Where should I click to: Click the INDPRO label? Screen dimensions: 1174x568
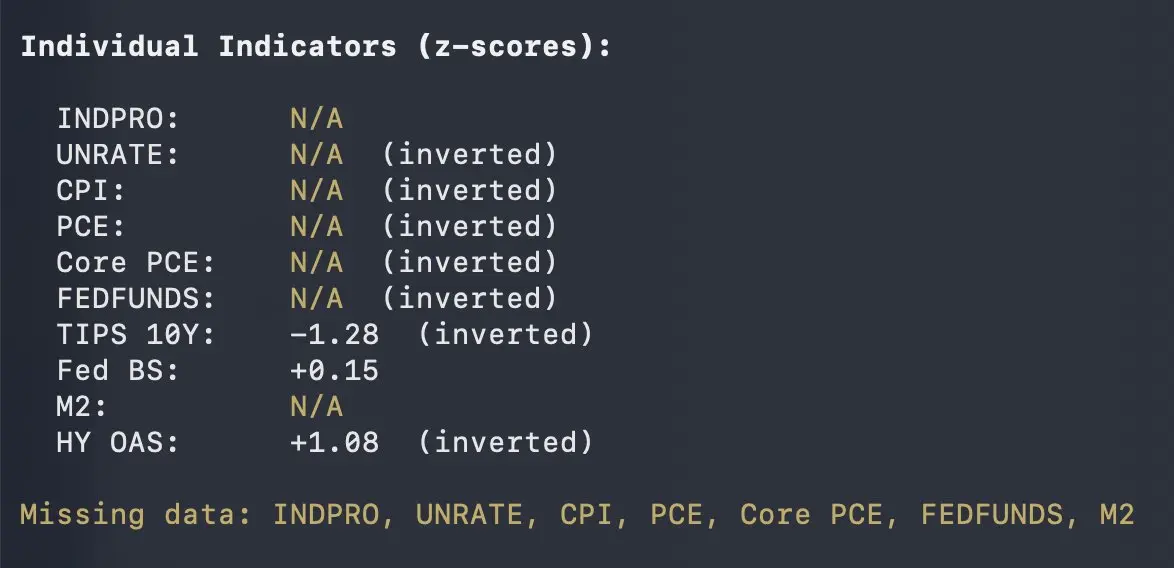pos(118,119)
